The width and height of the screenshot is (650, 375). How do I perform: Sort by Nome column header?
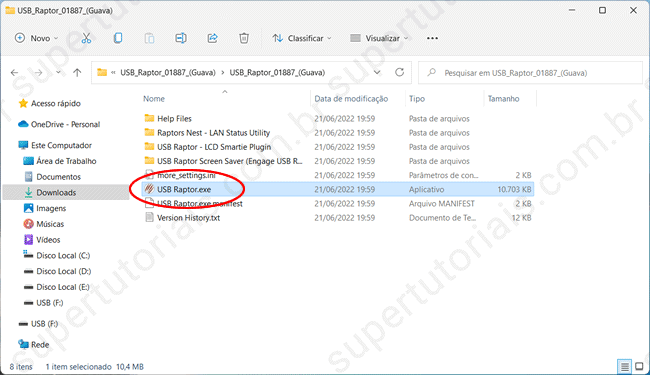click(154, 99)
